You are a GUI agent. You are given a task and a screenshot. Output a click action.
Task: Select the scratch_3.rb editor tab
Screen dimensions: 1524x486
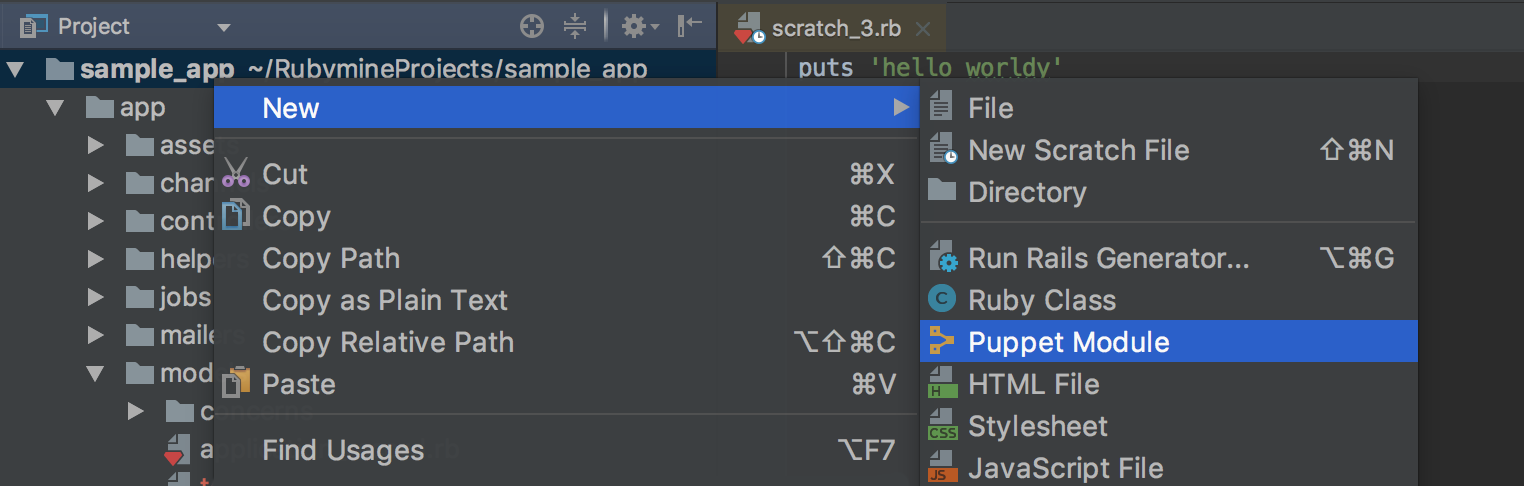[x=832, y=28]
